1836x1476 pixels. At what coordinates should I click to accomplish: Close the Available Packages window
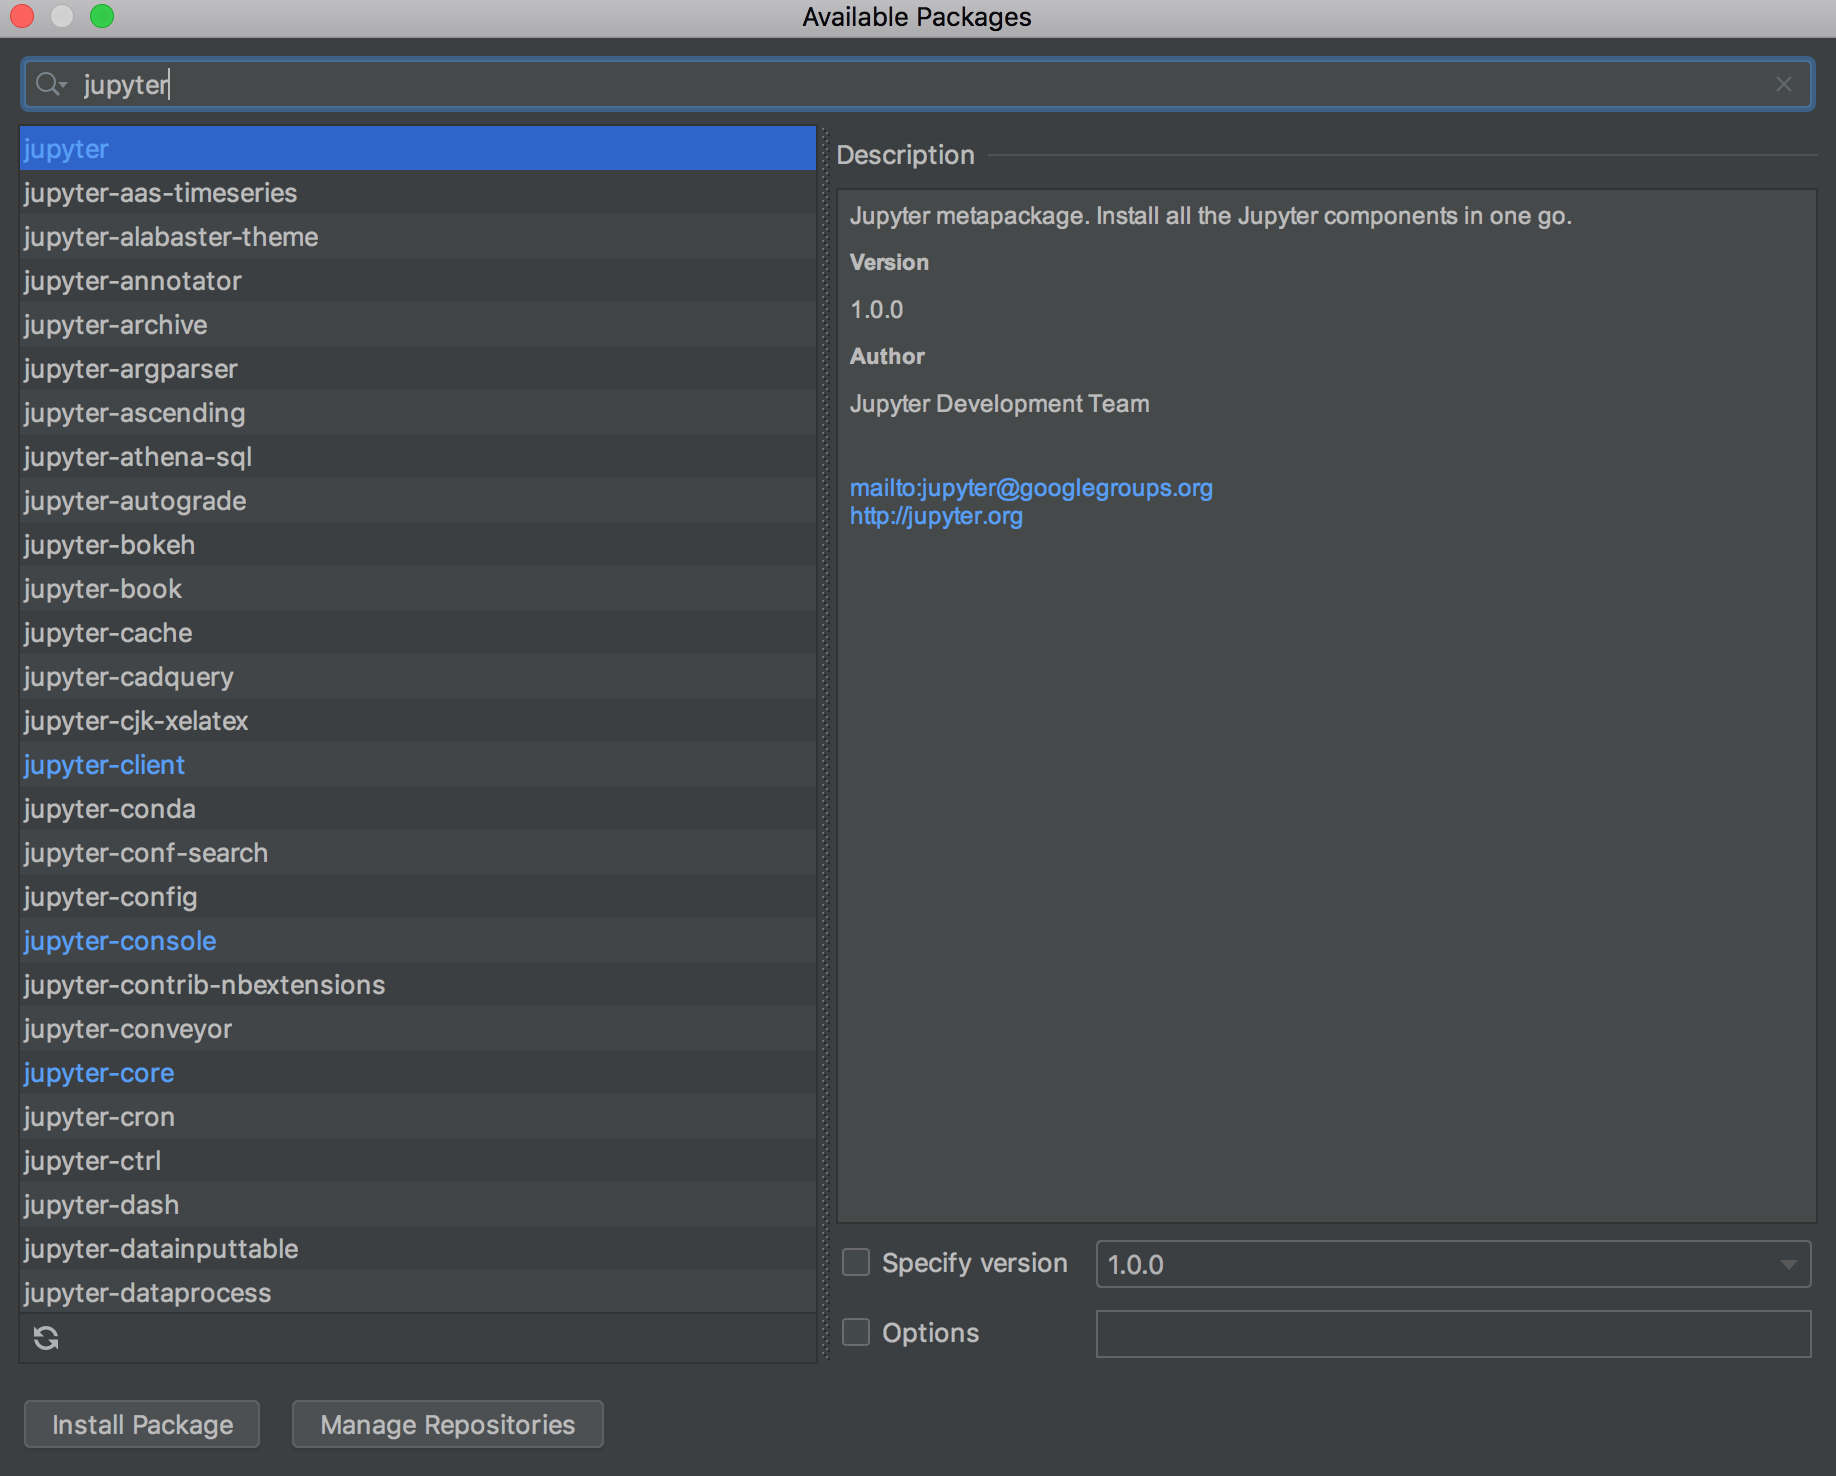coord(22,16)
